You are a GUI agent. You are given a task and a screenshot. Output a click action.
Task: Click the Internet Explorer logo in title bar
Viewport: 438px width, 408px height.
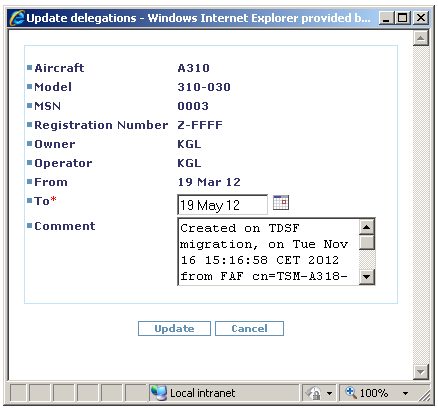[x=17, y=18]
